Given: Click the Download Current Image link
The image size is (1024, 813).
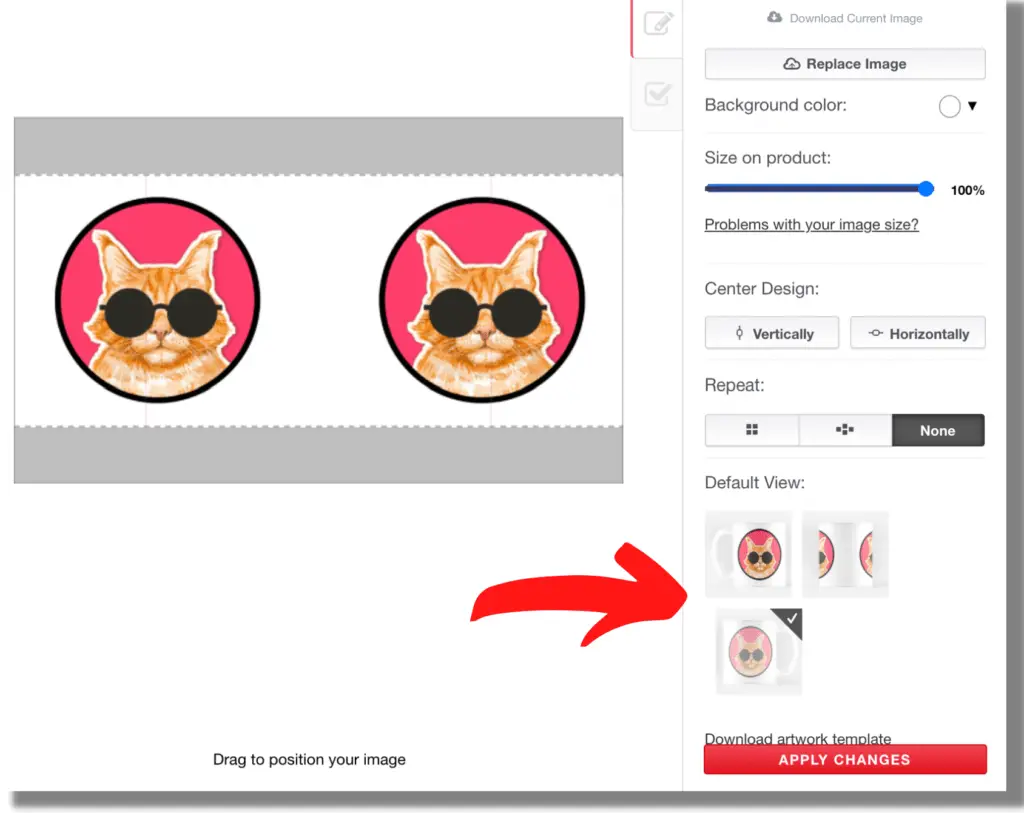Looking at the screenshot, I should (x=844, y=18).
